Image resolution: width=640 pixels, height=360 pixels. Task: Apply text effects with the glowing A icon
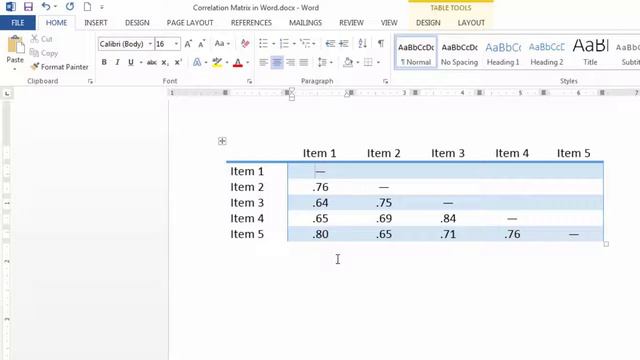197,62
